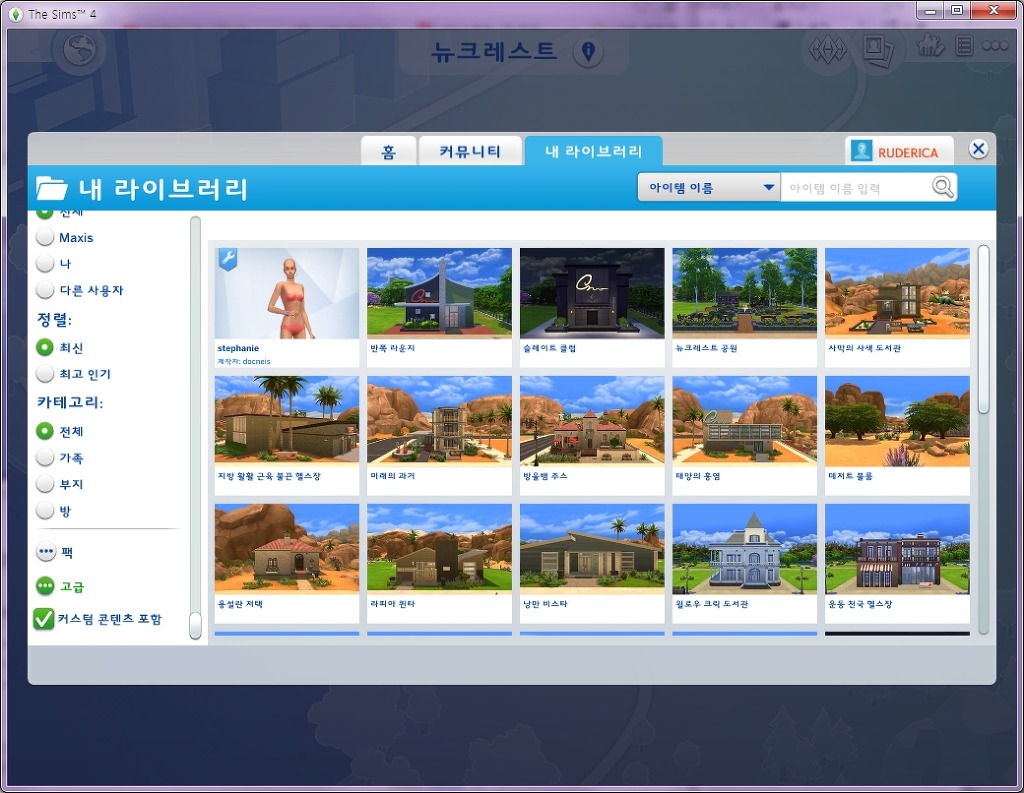Viewport: 1024px width, 793px height.
Task: Select the 다른 사용자 radio button
Action: [45, 289]
